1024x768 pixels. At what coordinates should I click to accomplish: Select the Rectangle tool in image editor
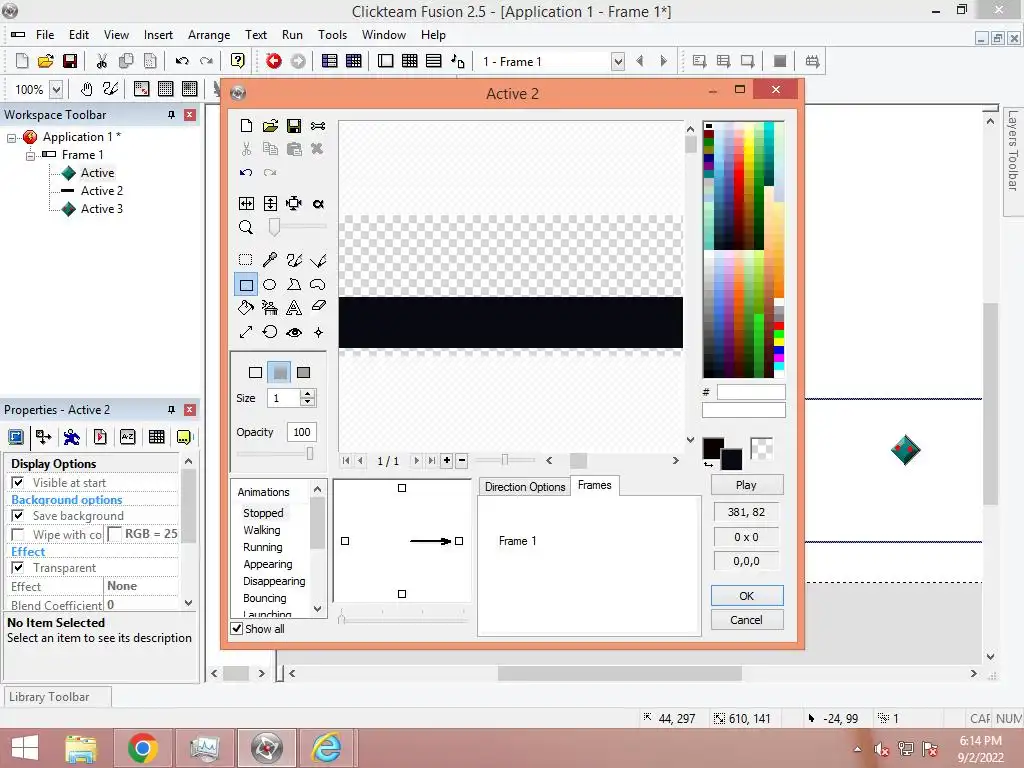click(x=246, y=285)
